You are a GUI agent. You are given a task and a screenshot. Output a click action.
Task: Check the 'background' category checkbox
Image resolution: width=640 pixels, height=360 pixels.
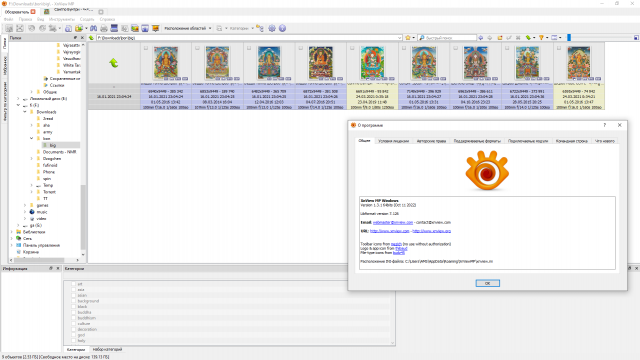pyautogui.click(x=74, y=301)
